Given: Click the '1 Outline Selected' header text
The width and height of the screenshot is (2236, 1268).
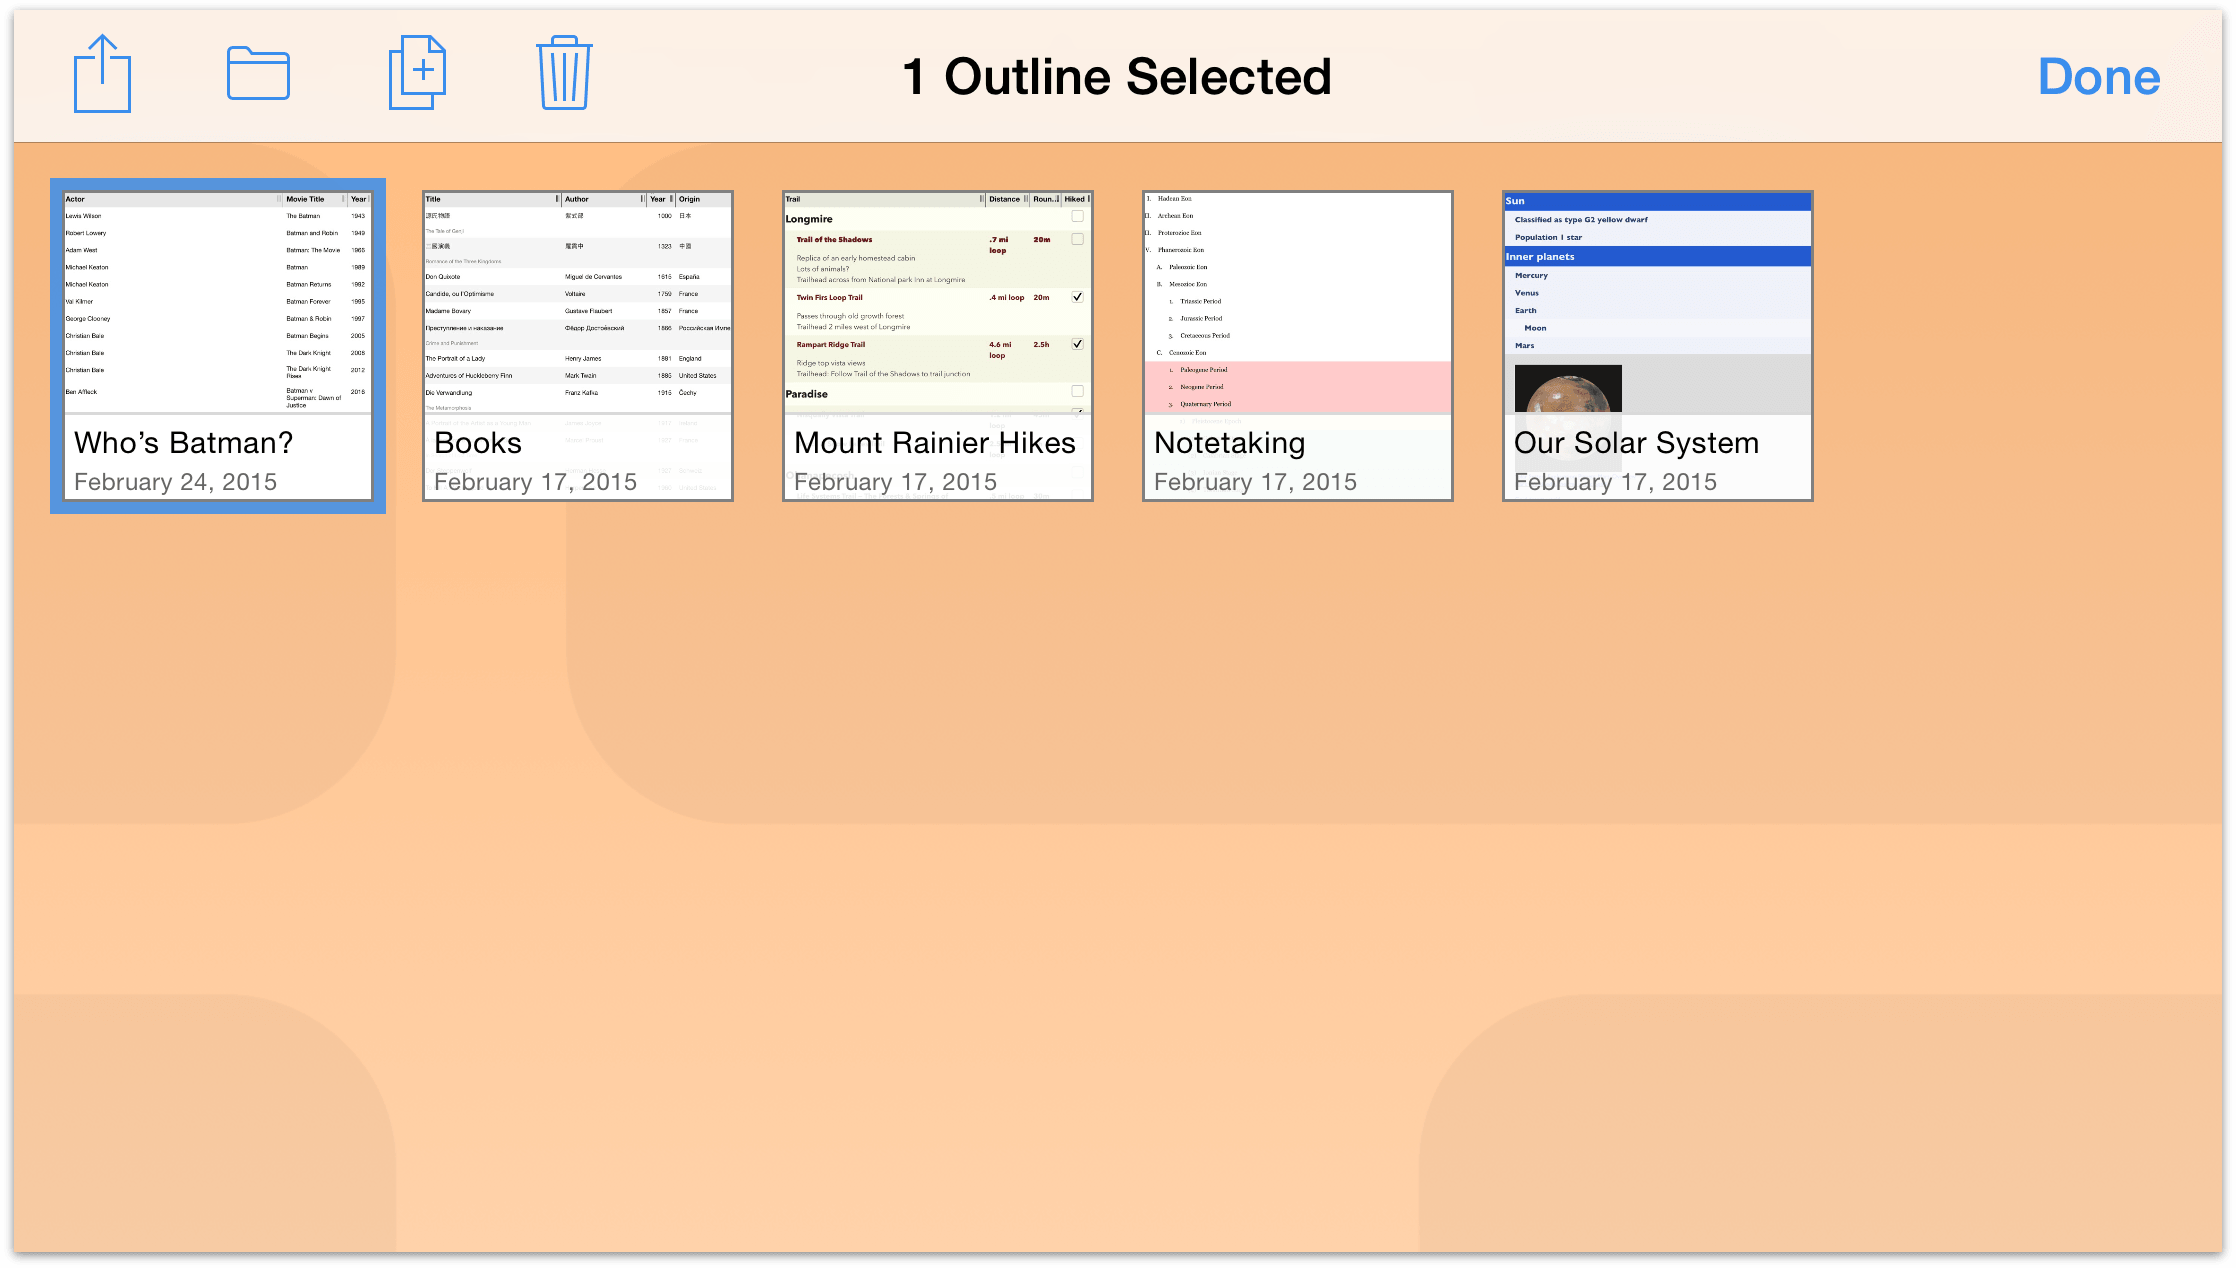Looking at the screenshot, I should (1117, 77).
